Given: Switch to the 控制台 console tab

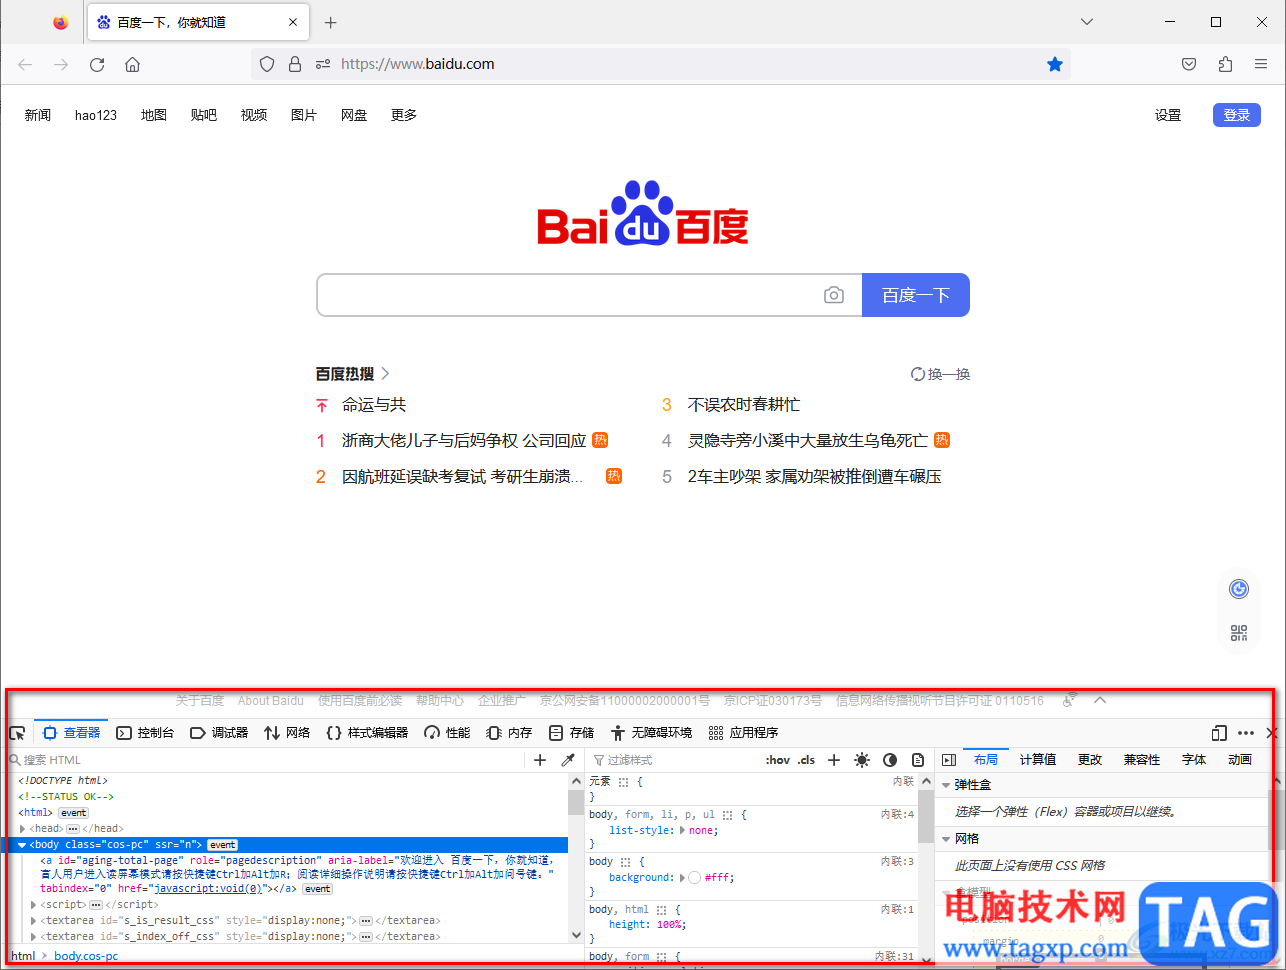Looking at the screenshot, I should click(x=145, y=733).
